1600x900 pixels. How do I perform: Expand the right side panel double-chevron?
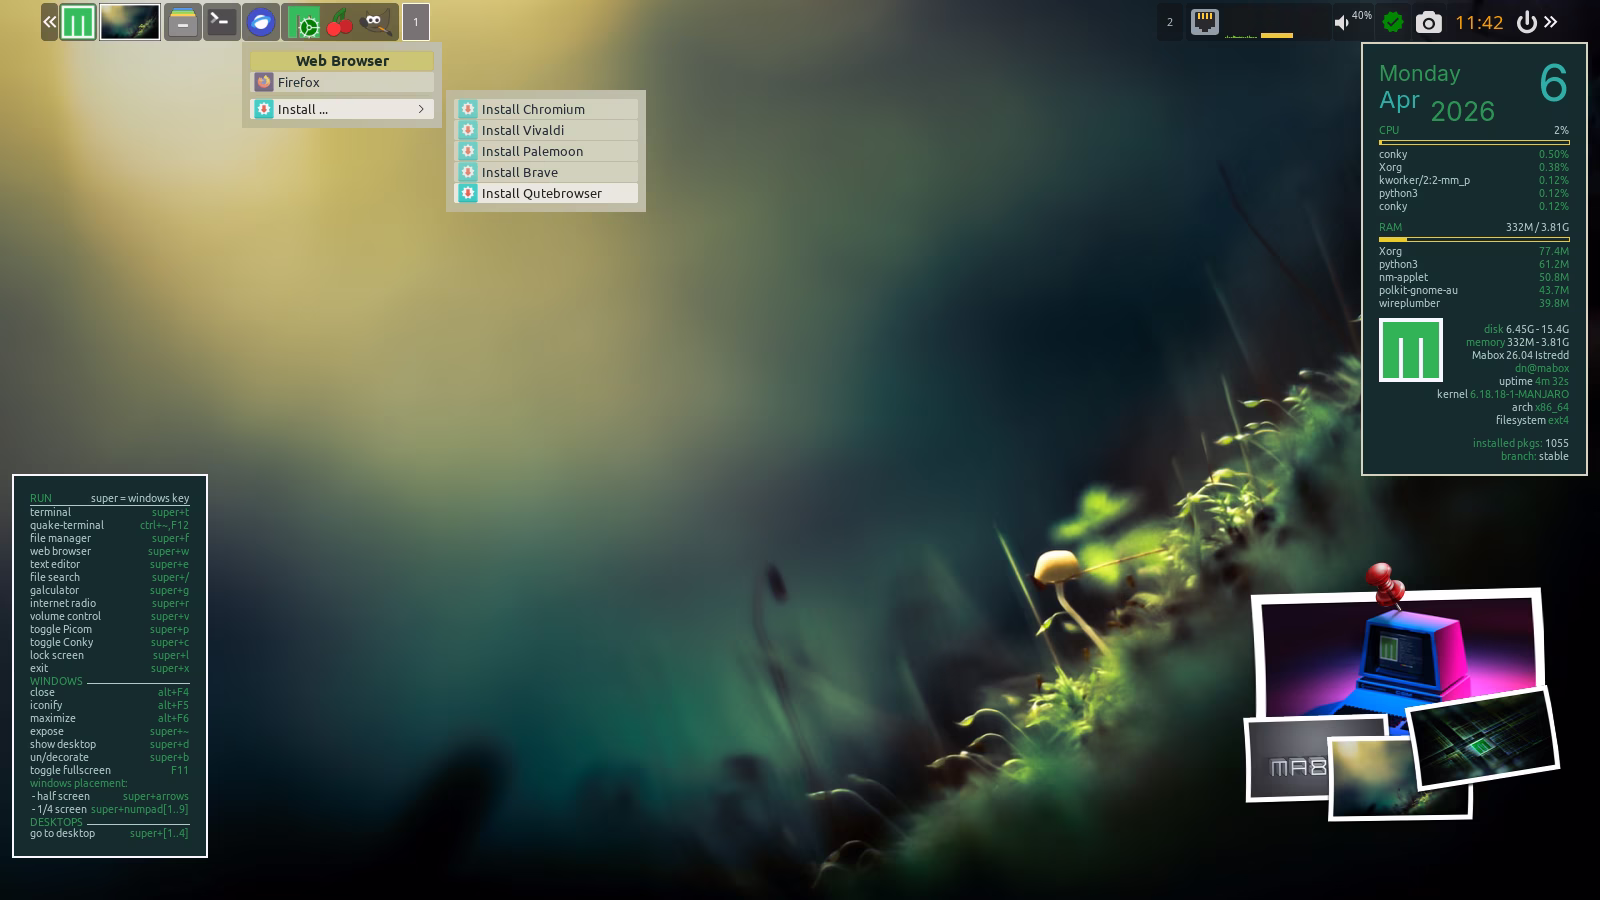(x=1551, y=22)
